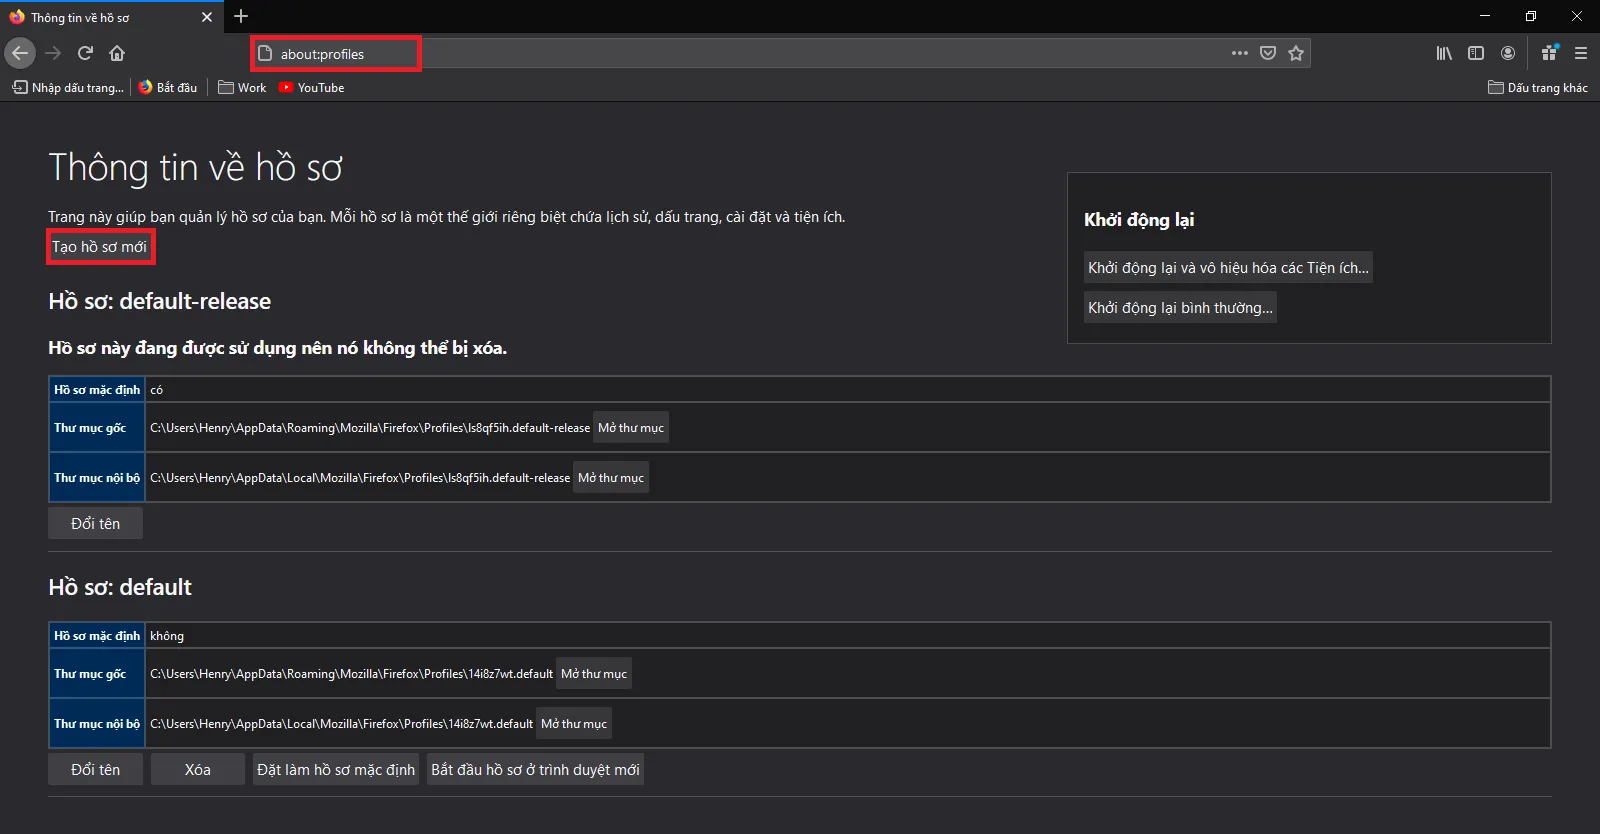Viewport: 1600px width, 834px height.
Task: Open Dấu trang khác folder
Action: point(1538,88)
